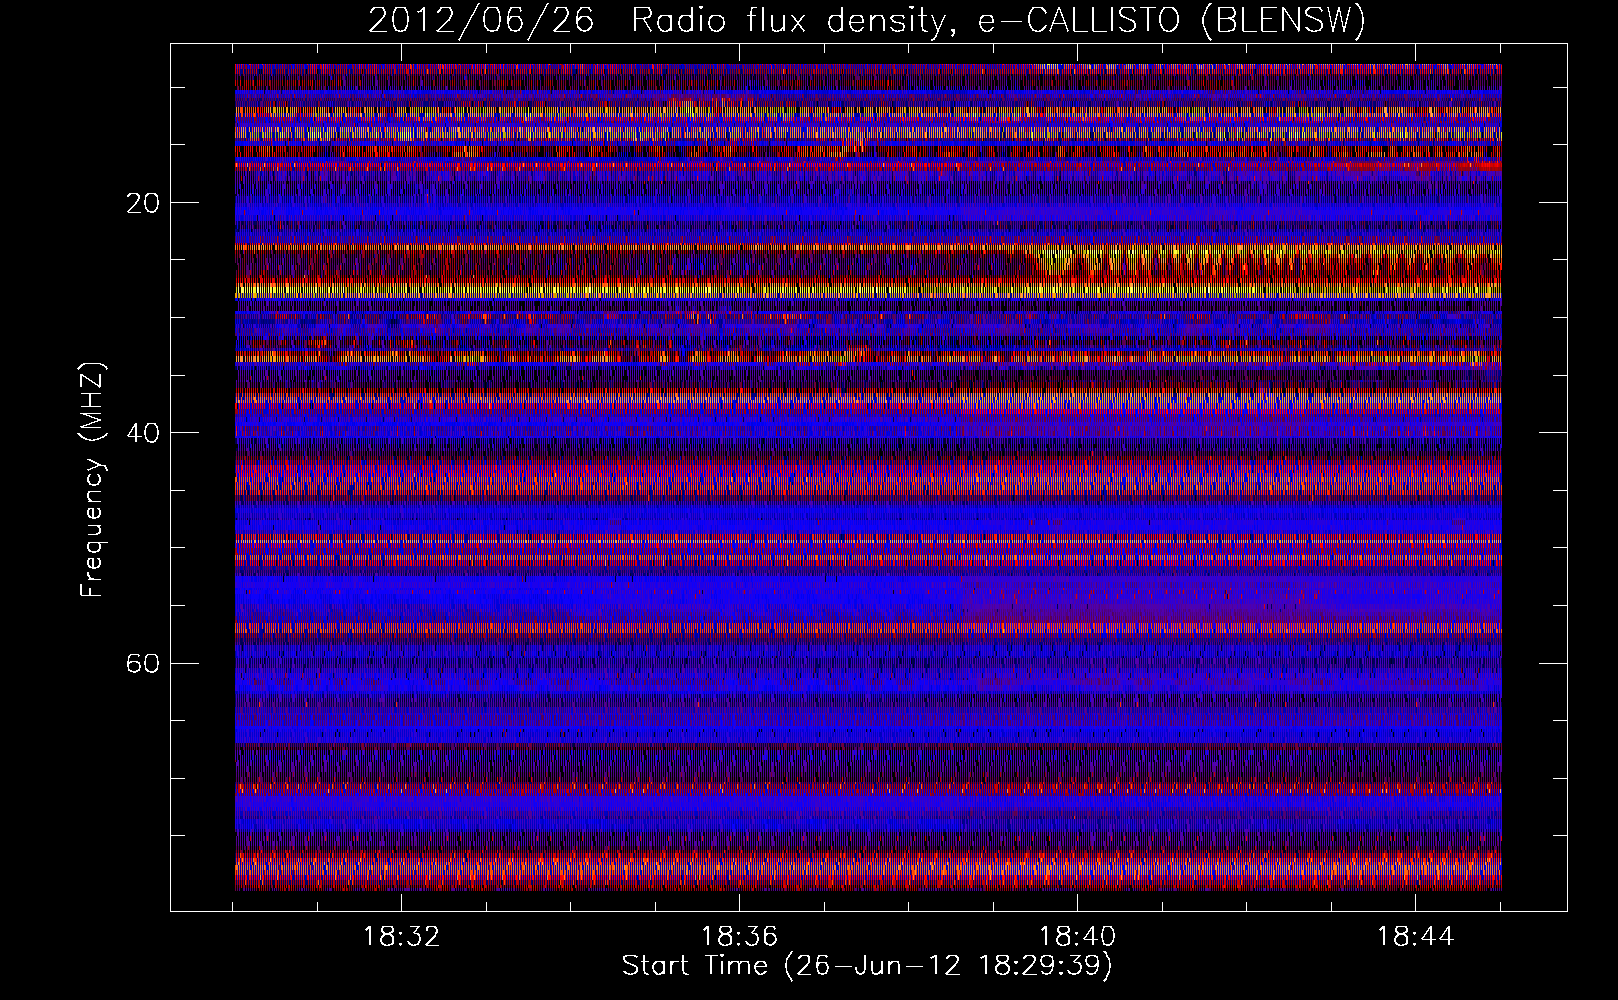Click the 18:40 time tick label
Screen dimensions: 1618x1000
coord(1077,937)
